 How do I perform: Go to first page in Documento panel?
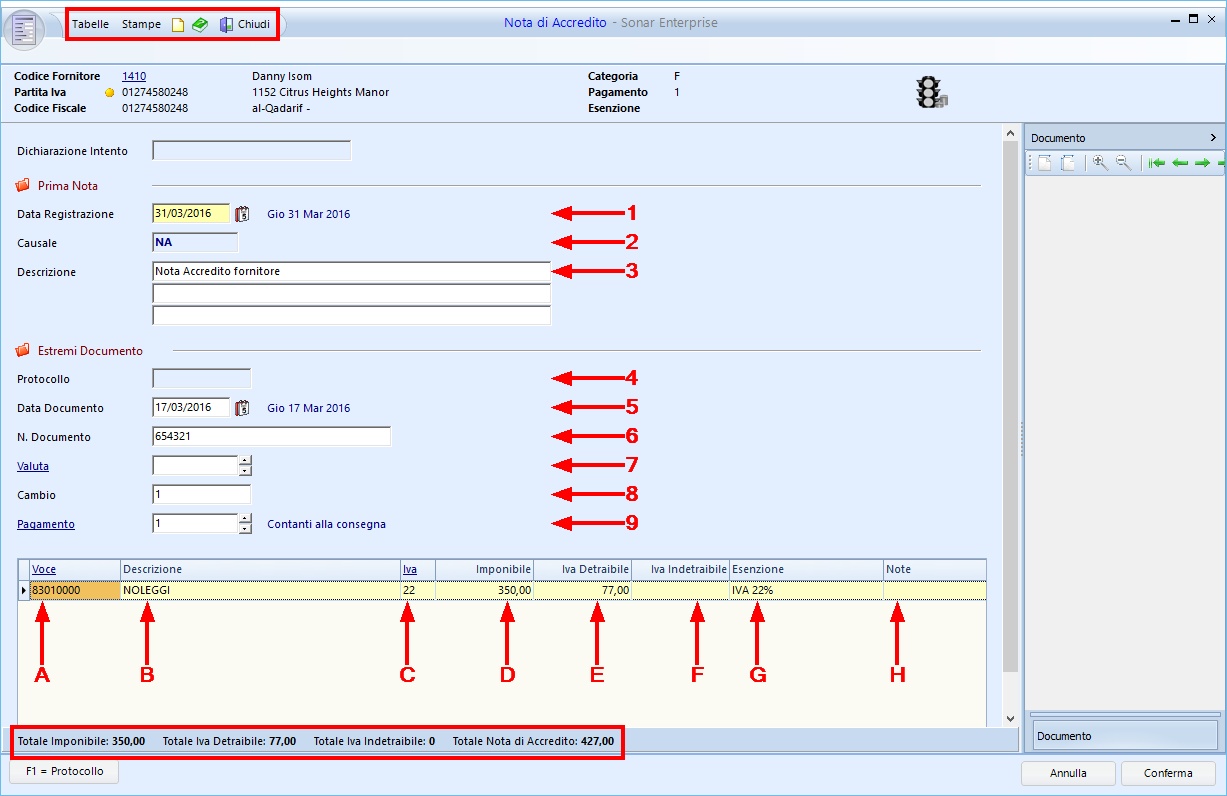pyautogui.click(x=1157, y=163)
